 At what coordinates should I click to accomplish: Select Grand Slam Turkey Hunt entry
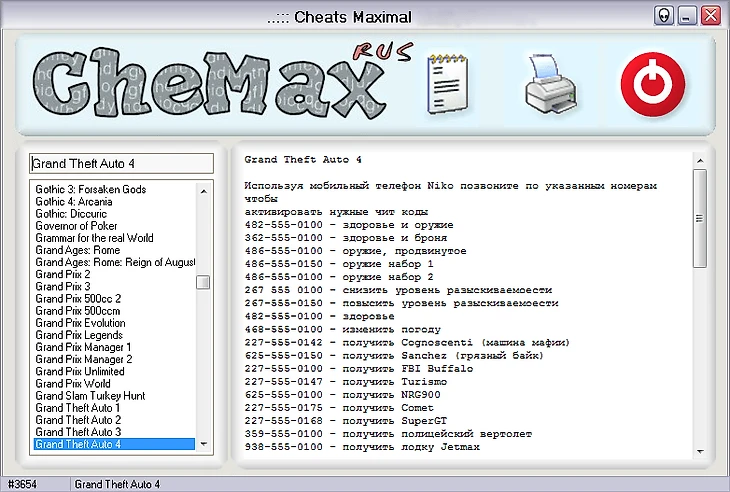point(90,396)
